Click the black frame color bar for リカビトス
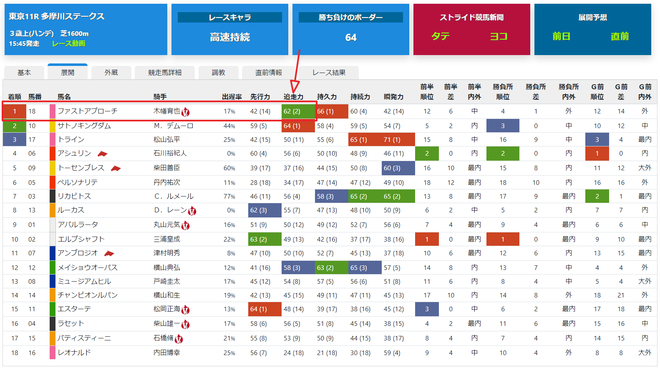The image size is (660, 368). tap(53, 197)
